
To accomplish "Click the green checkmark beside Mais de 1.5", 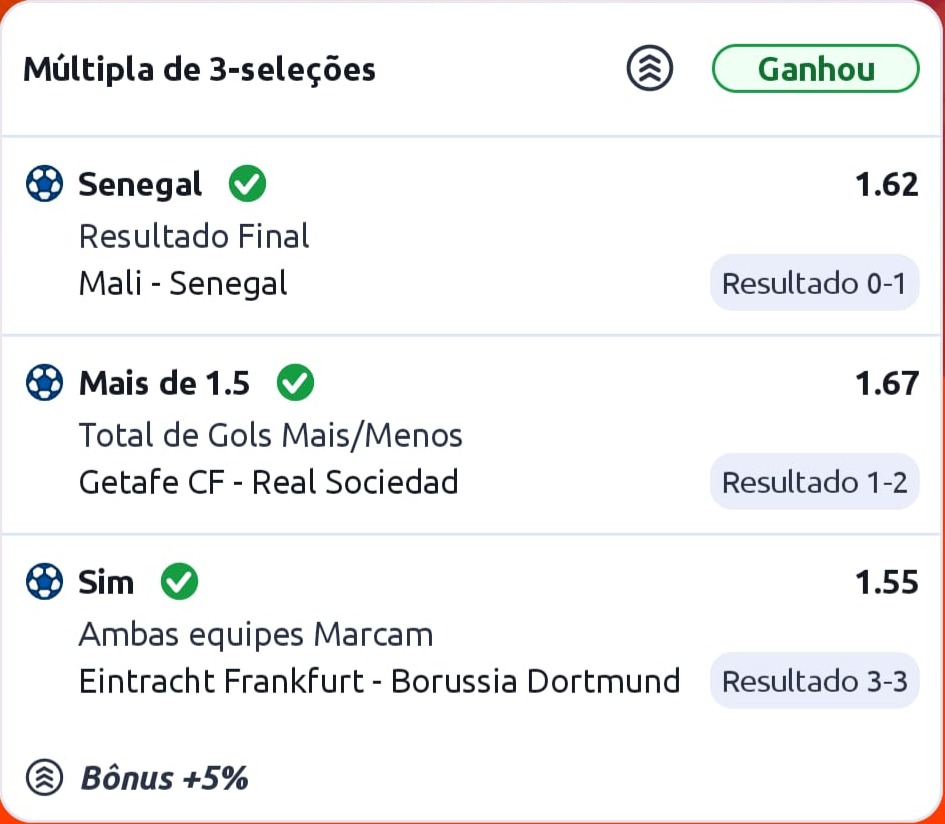I will [x=295, y=382].
